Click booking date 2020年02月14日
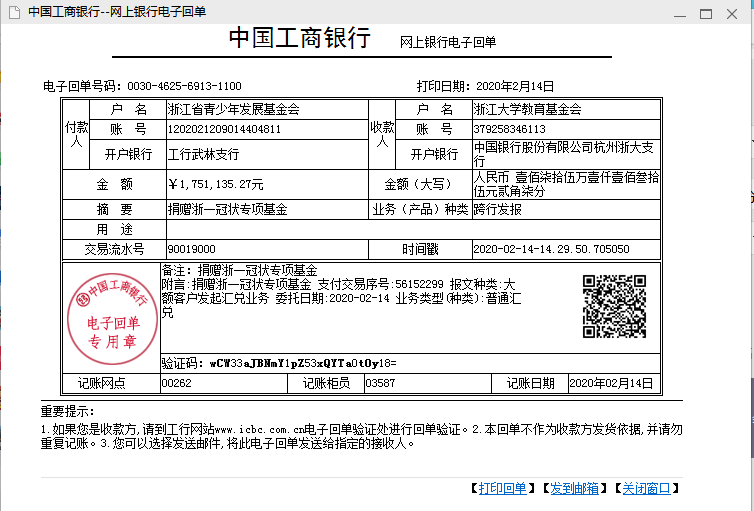Screen dimensions: 754x511 (x=611, y=383)
